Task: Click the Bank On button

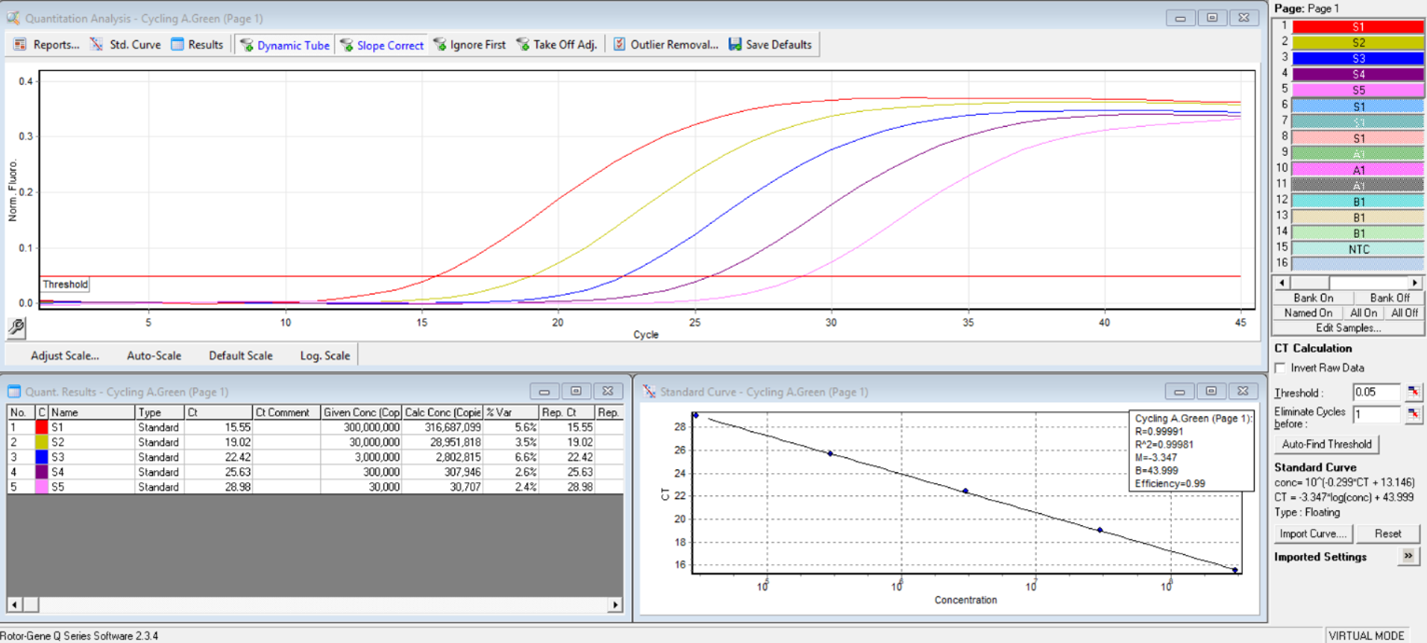Action: [x=1313, y=298]
